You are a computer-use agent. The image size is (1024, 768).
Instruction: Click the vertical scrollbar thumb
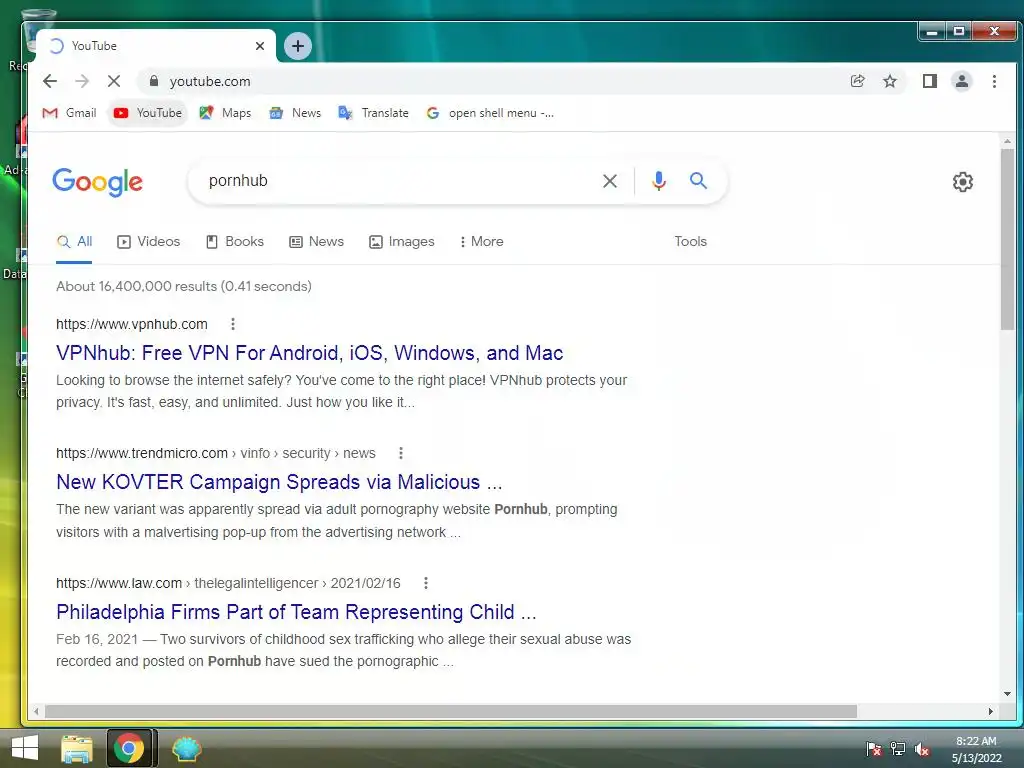pos(1007,239)
